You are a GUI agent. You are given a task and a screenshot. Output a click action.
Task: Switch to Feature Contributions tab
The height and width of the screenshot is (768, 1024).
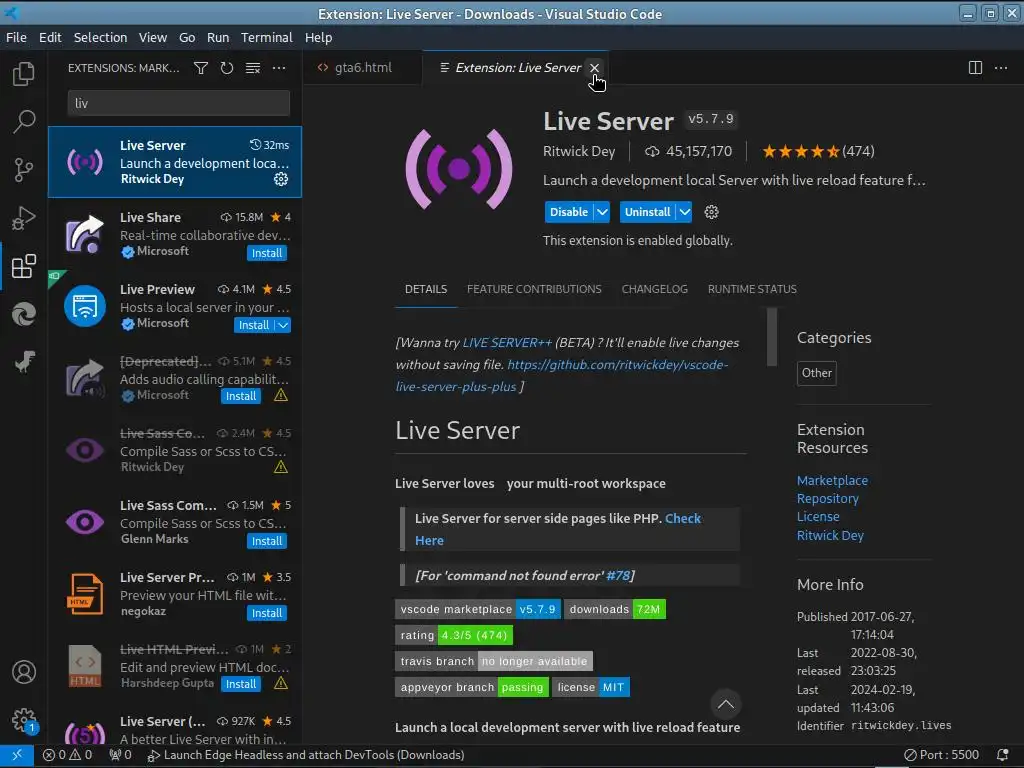click(534, 289)
